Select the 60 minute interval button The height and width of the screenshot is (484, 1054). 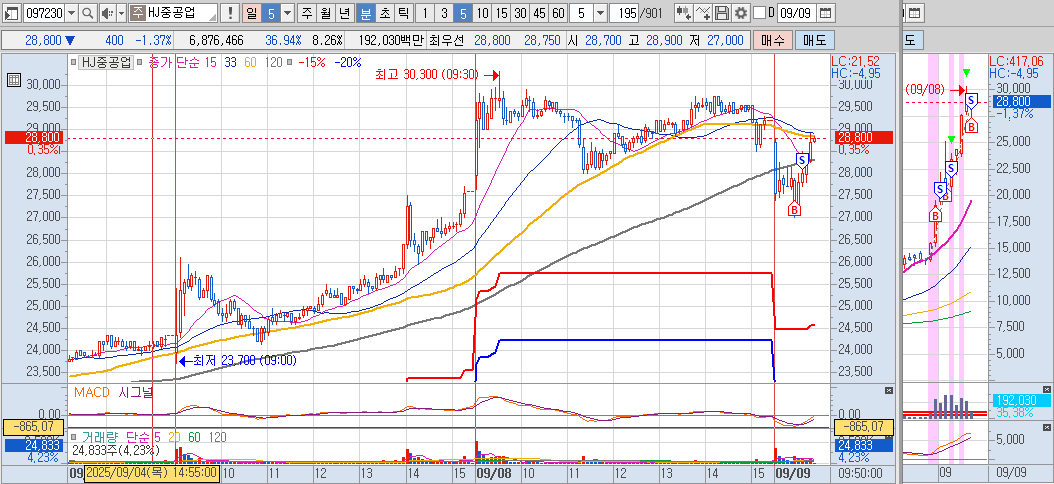[x=558, y=13]
